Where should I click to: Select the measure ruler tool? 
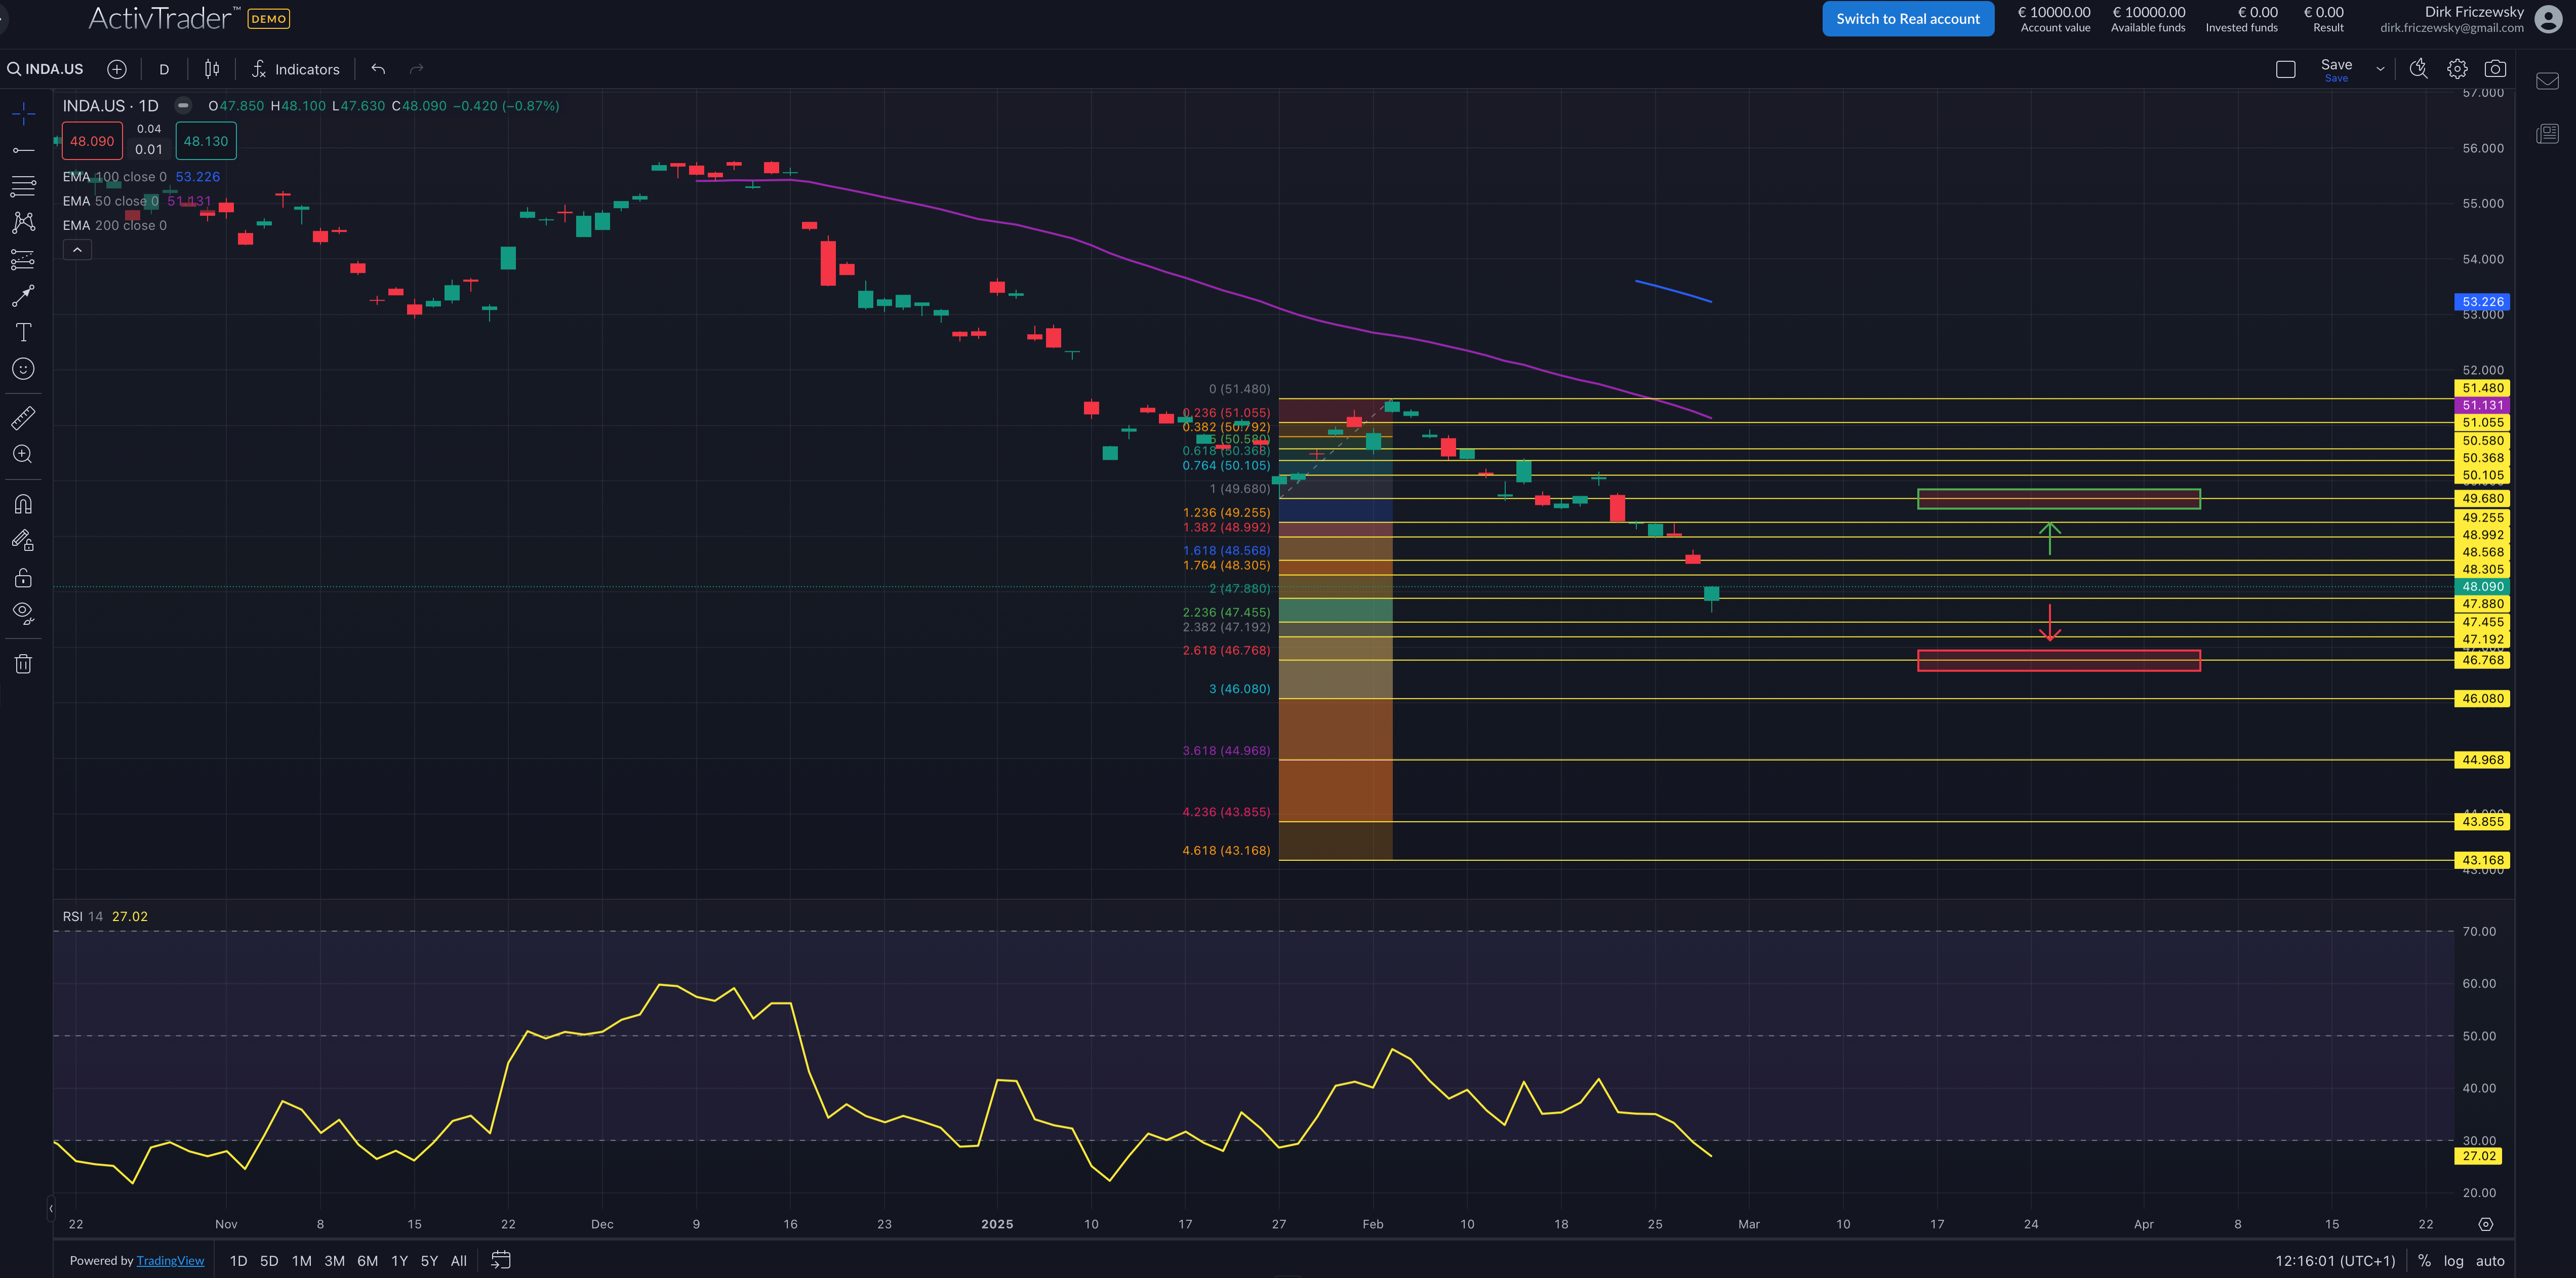click(x=23, y=417)
